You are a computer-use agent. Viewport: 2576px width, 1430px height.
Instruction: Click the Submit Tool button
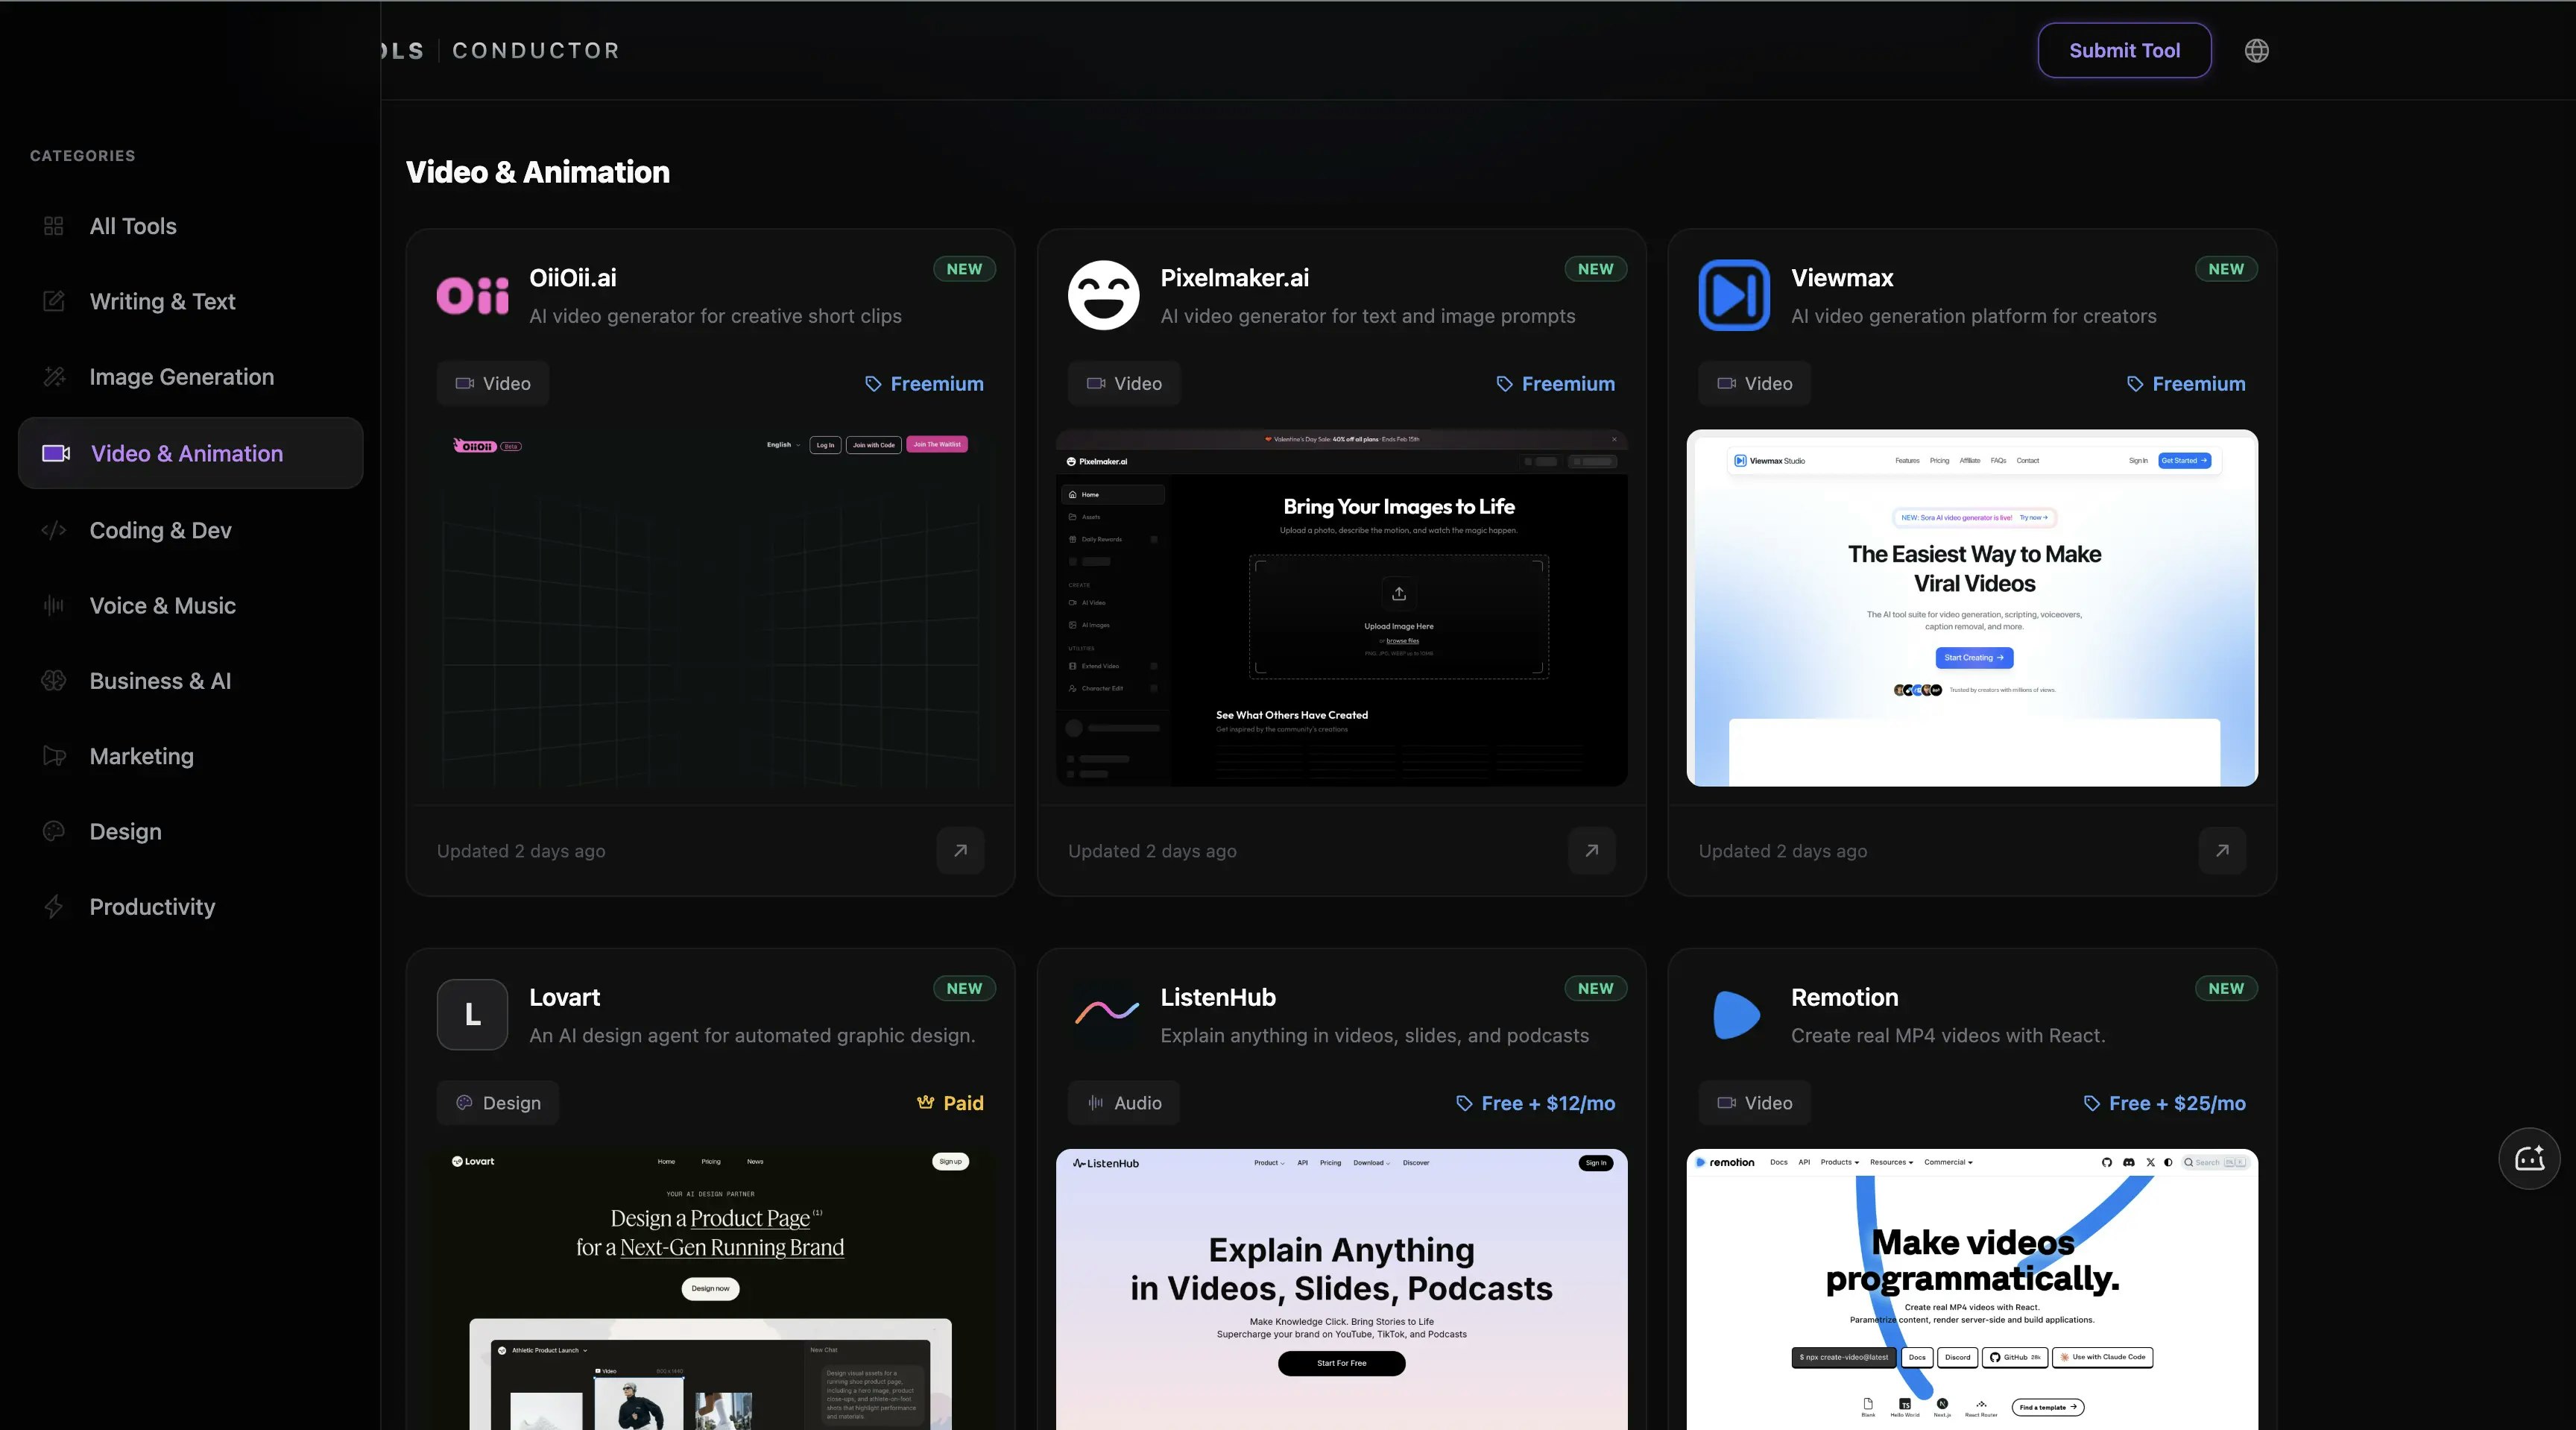tap(2124, 50)
